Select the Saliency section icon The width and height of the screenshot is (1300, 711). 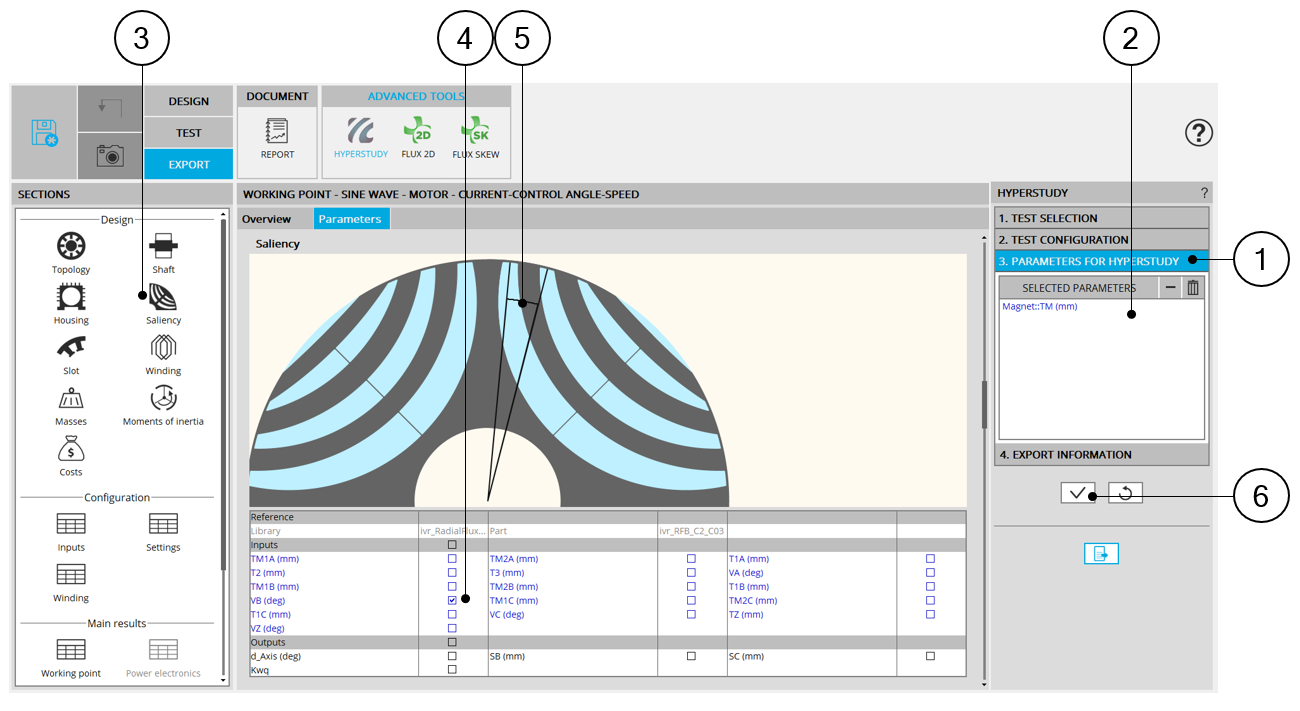[163, 296]
